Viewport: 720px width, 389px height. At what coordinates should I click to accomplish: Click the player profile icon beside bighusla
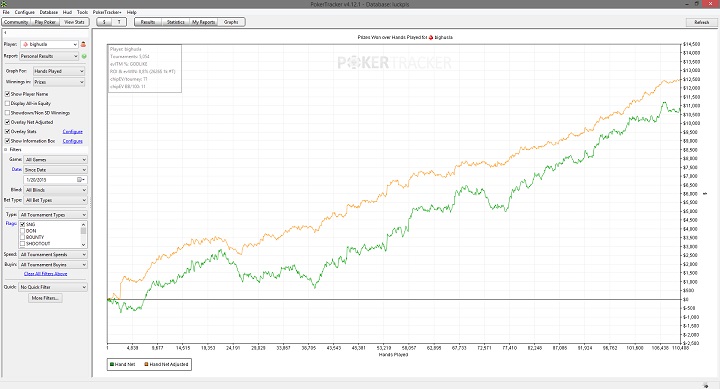tap(83, 44)
